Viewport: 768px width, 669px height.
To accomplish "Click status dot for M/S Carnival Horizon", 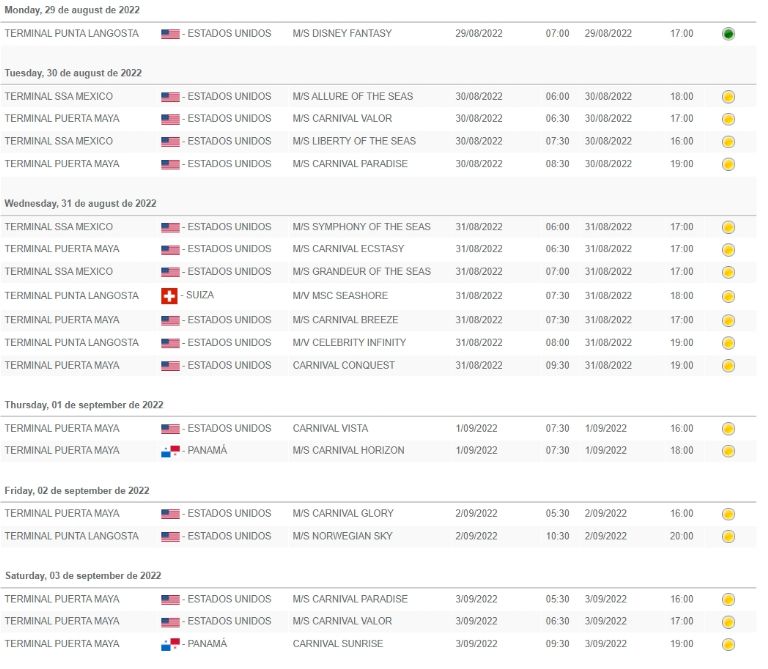I will pyautogui.click(x=728, y=451).
